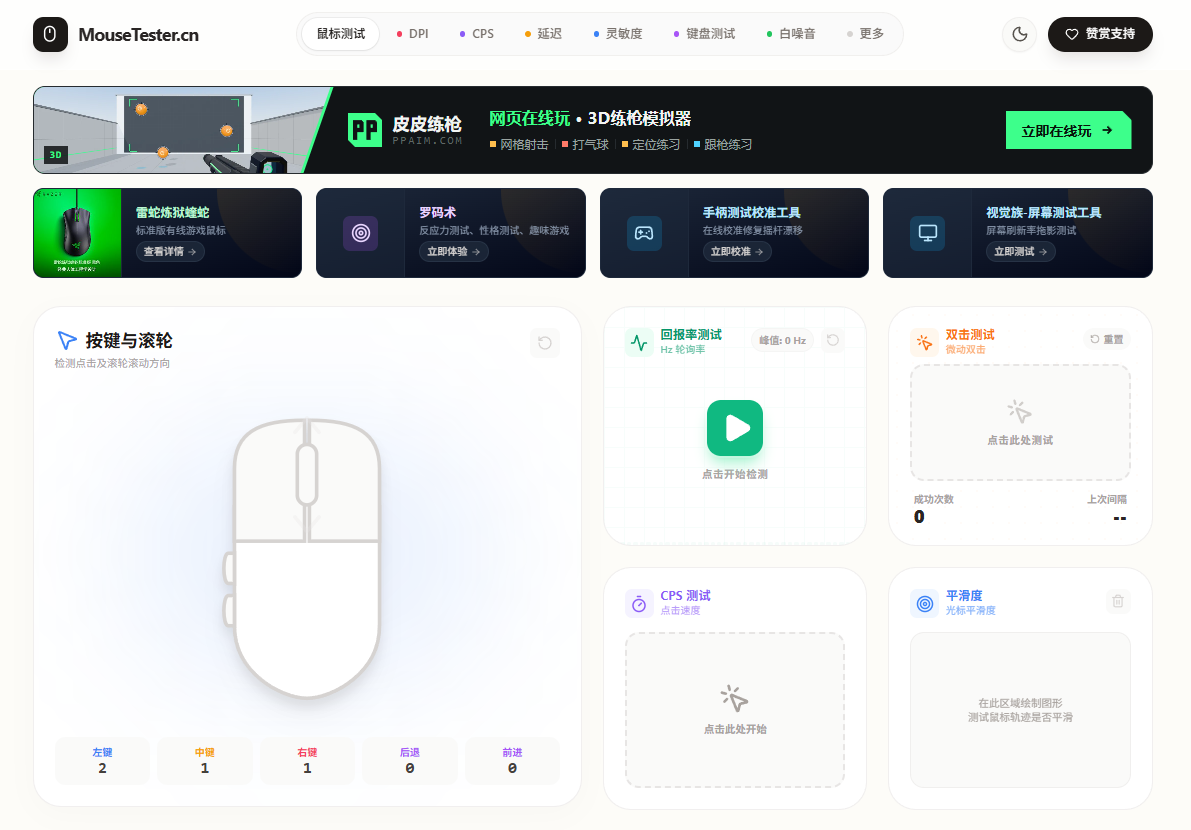Open the 键盘测试 tab
The image size is (1191, 830).
(x=704, y=34)
